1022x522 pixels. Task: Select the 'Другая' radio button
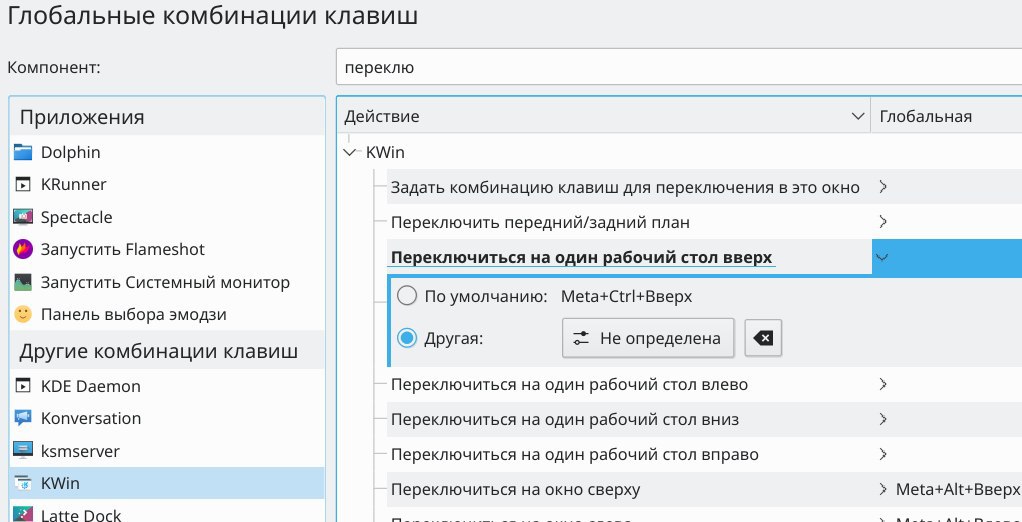pyautogui.click(x=407, y=338)
